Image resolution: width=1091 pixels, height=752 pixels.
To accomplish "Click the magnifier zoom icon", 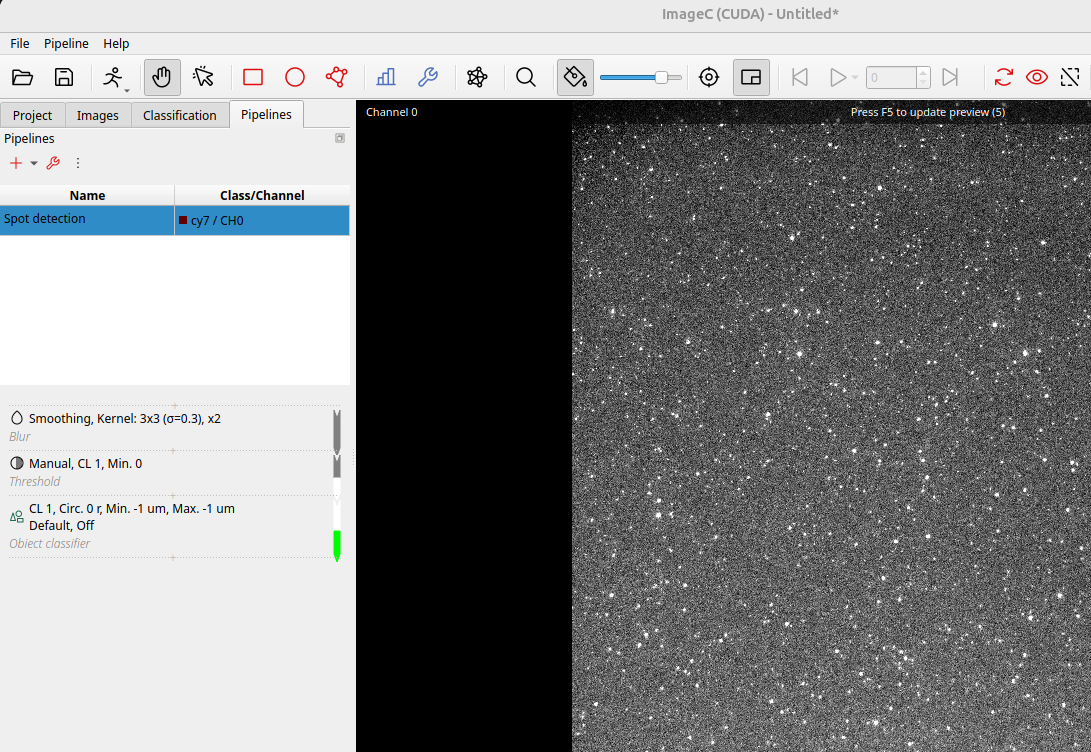I will 526,77.
